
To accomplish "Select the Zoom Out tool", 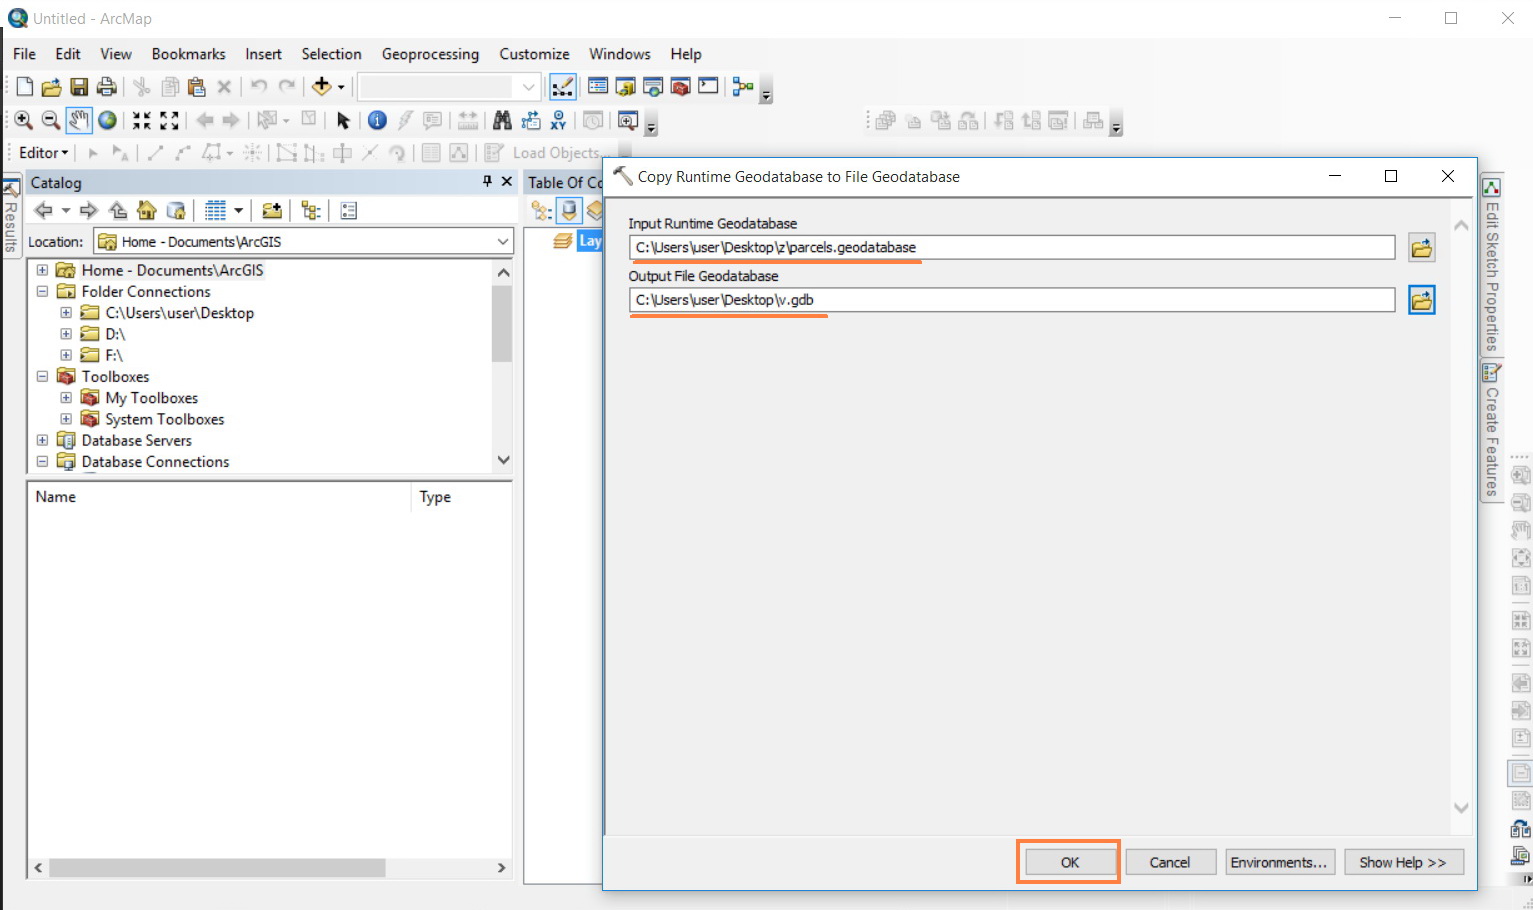I will point(51,121).
